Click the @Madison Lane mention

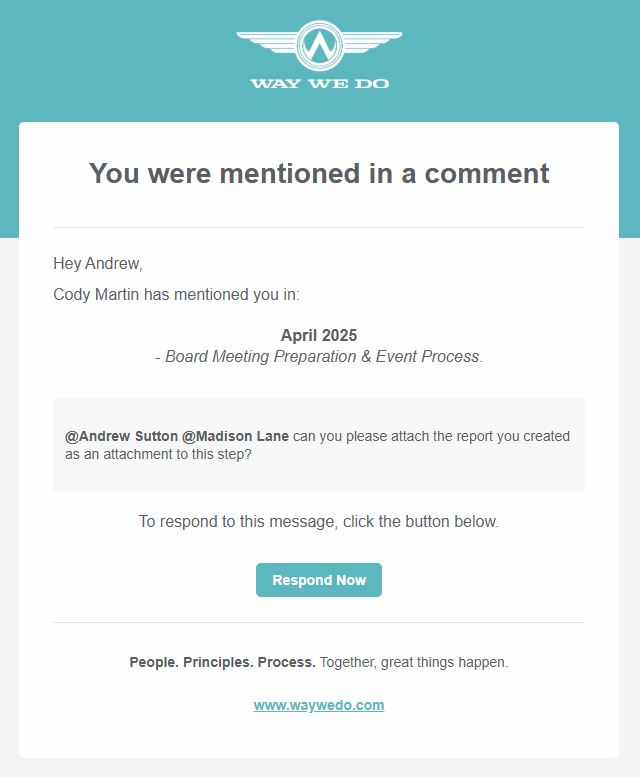(235, 436)
